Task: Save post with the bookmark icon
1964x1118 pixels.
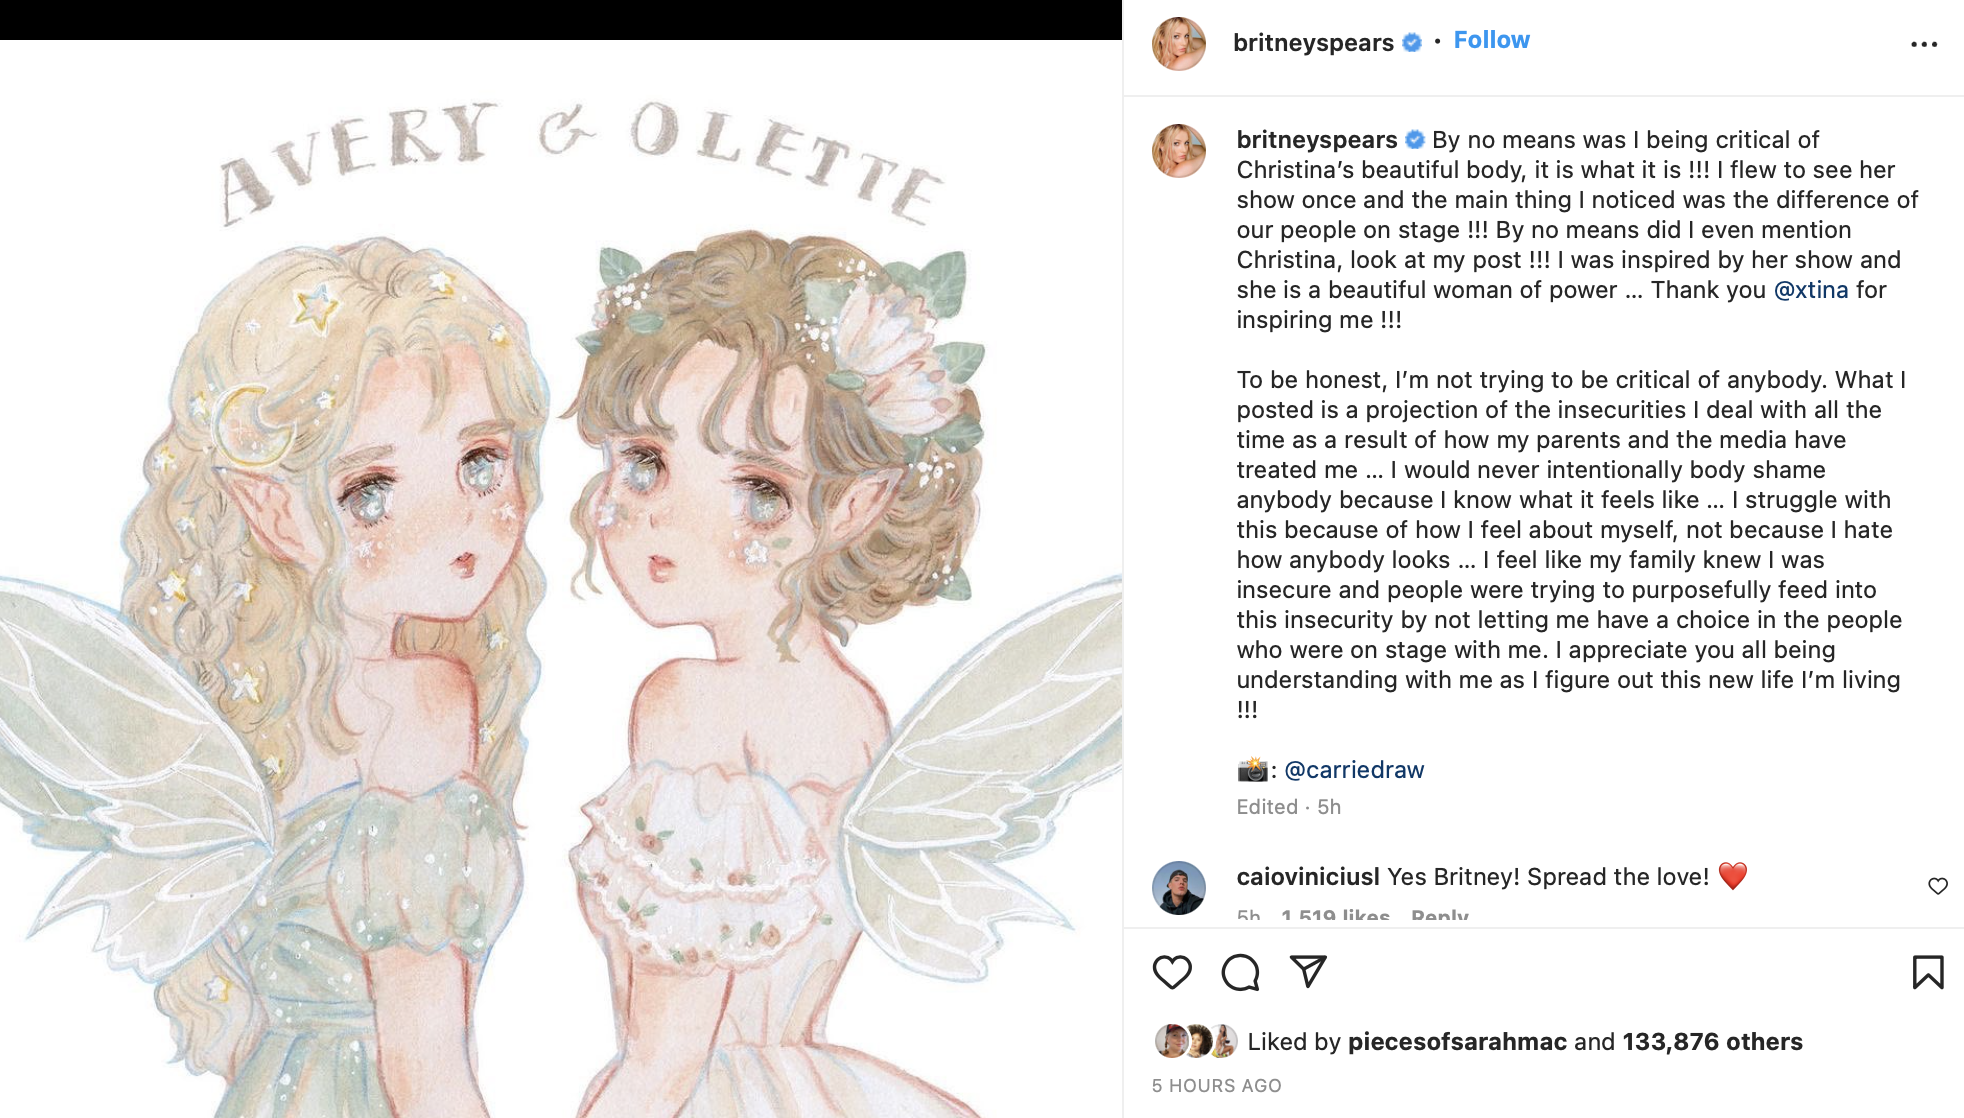Action: [x=1928, y=972]
